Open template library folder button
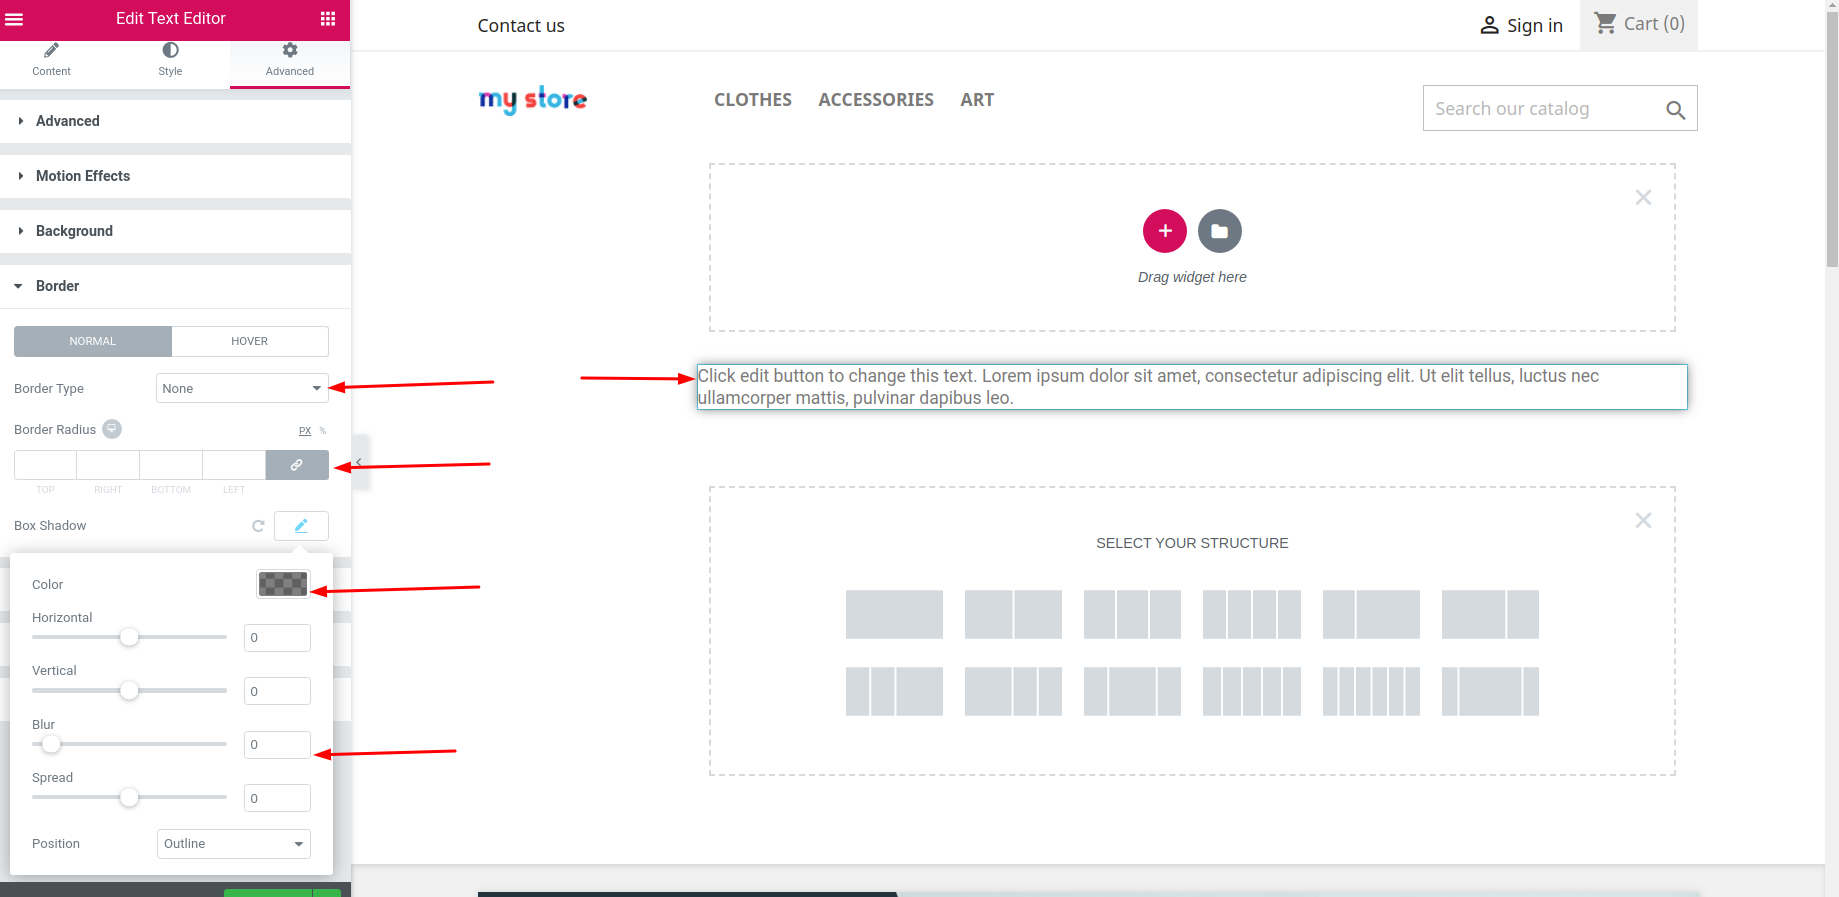Screen dimensions: 1839x897 coord(1220,231)
